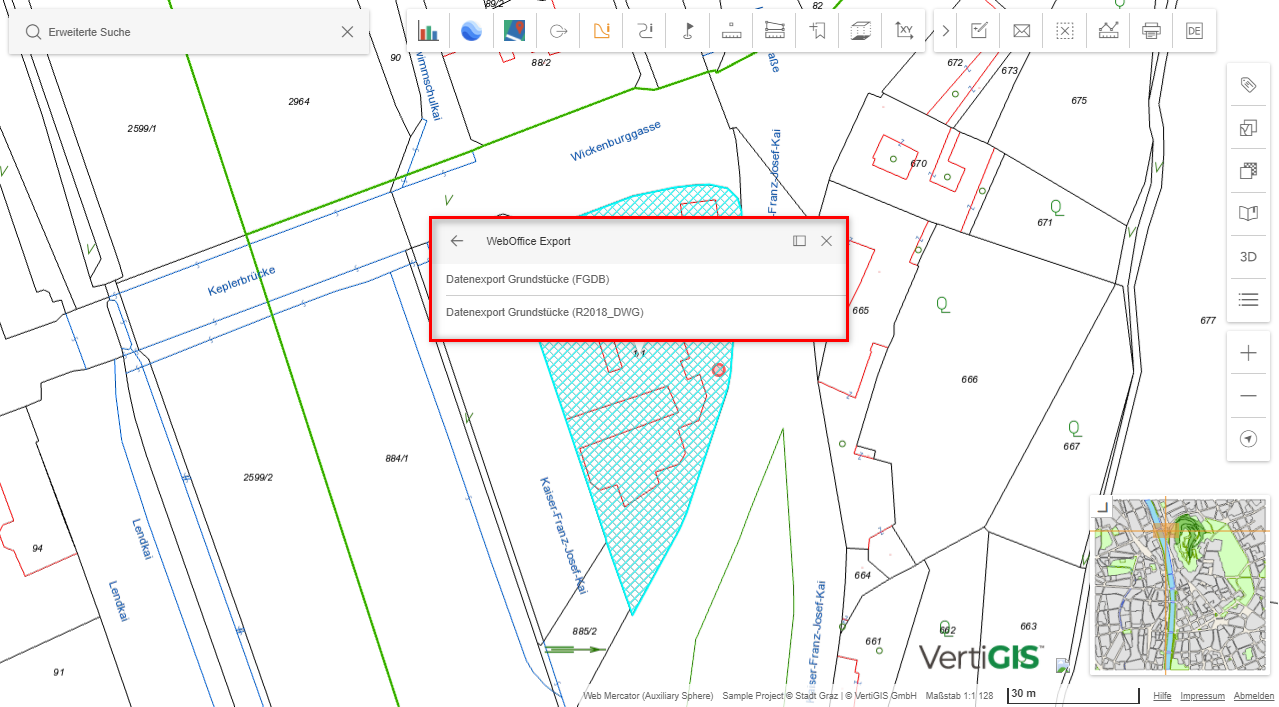This screenshot has width=1279, height=707.
Task: Collapse the overview map
Action: pos(1103,509)
